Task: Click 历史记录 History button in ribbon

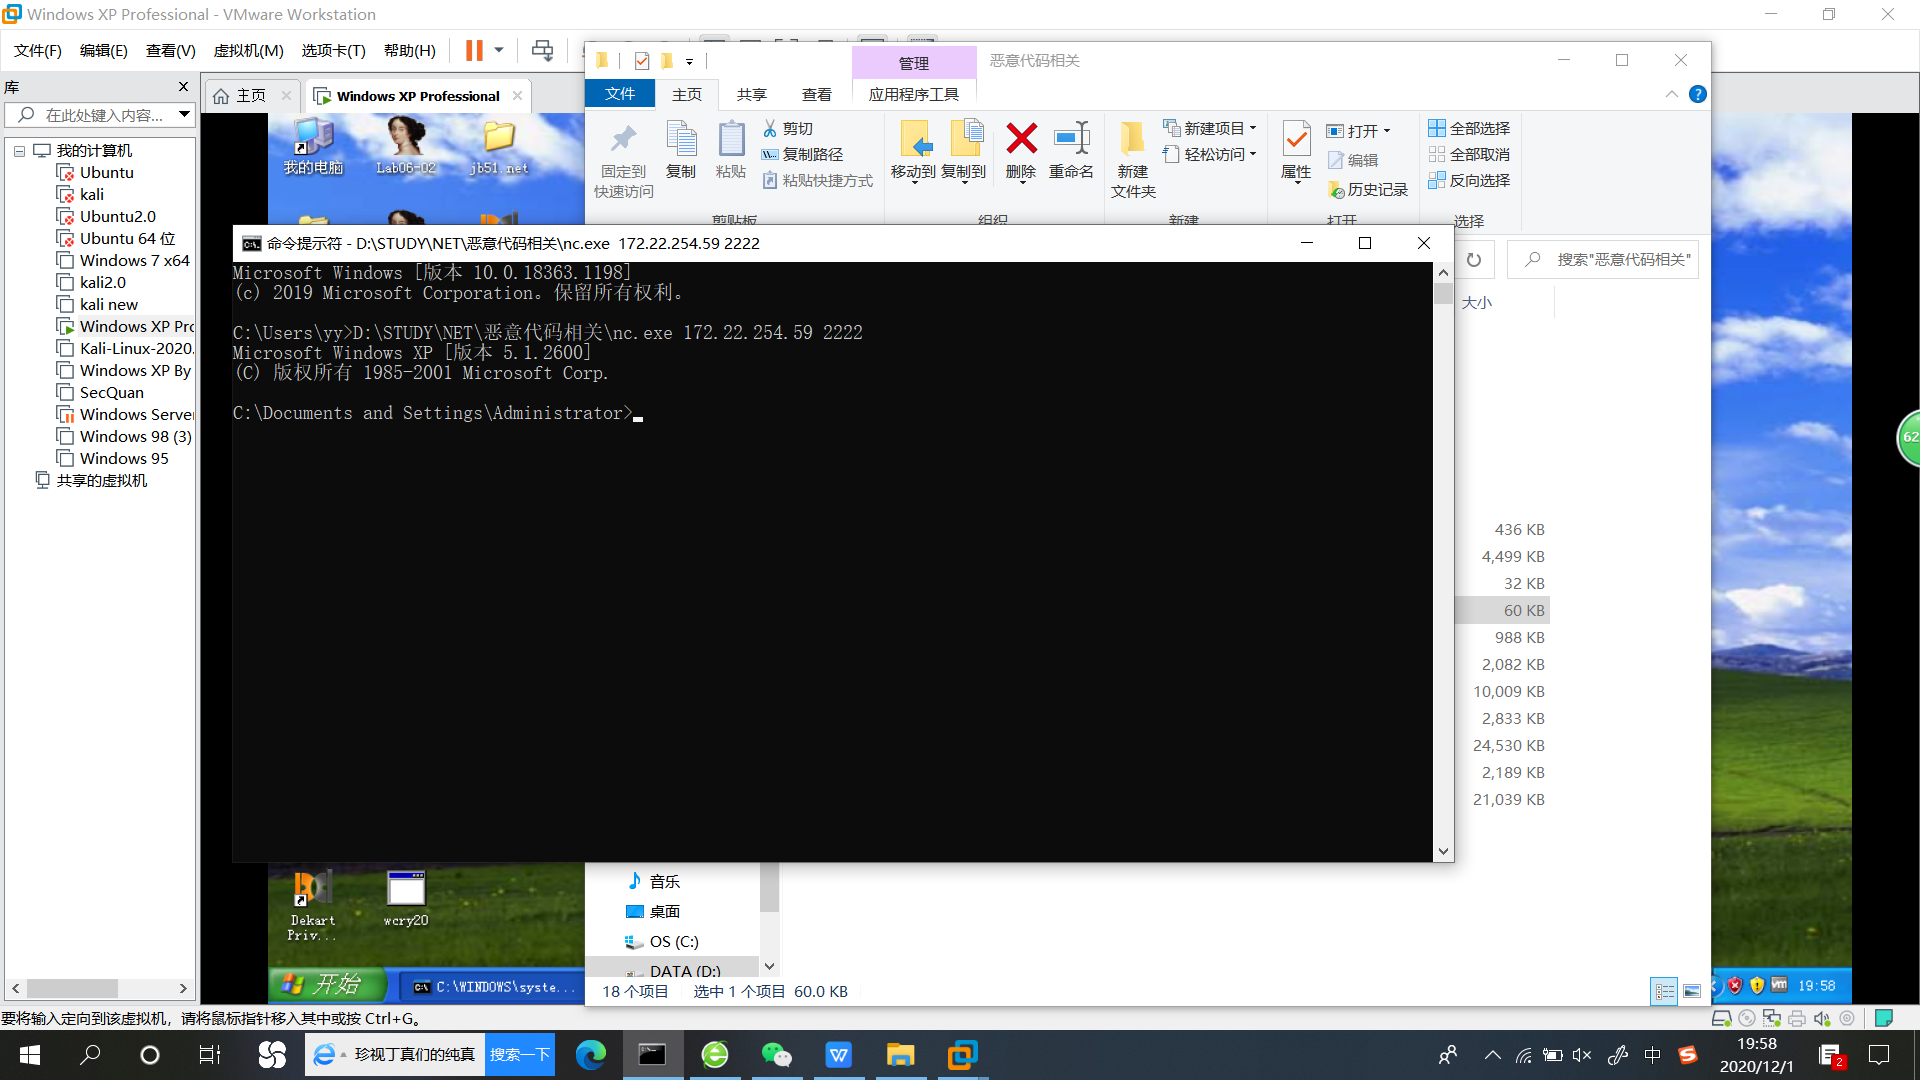Action: (1367, 189)
